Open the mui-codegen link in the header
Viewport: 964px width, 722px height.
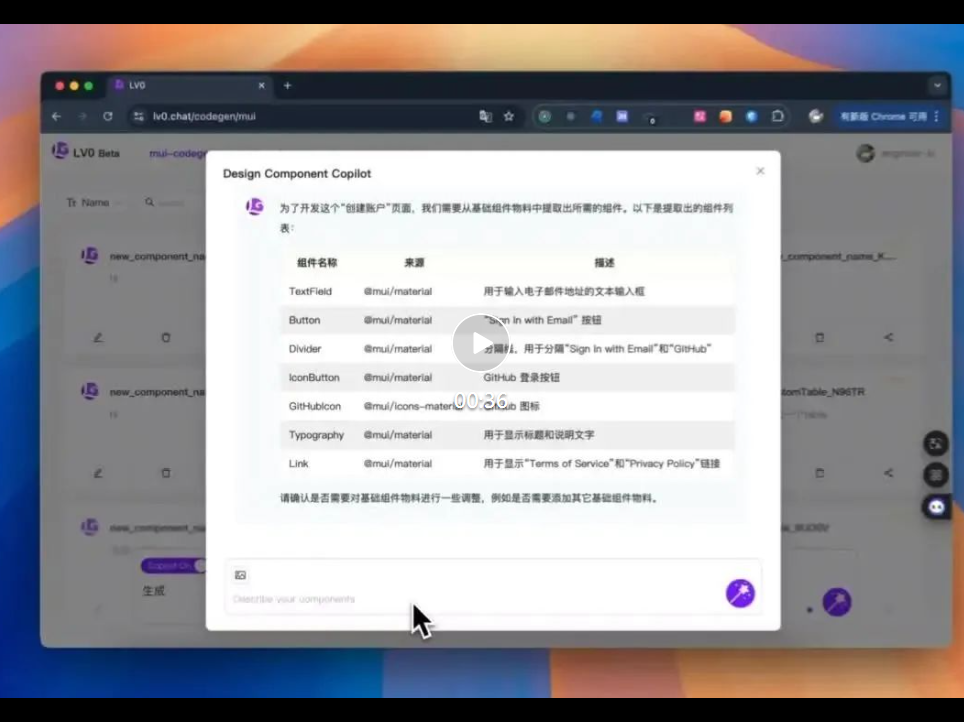pyautogui.click(x=178, y=153)
